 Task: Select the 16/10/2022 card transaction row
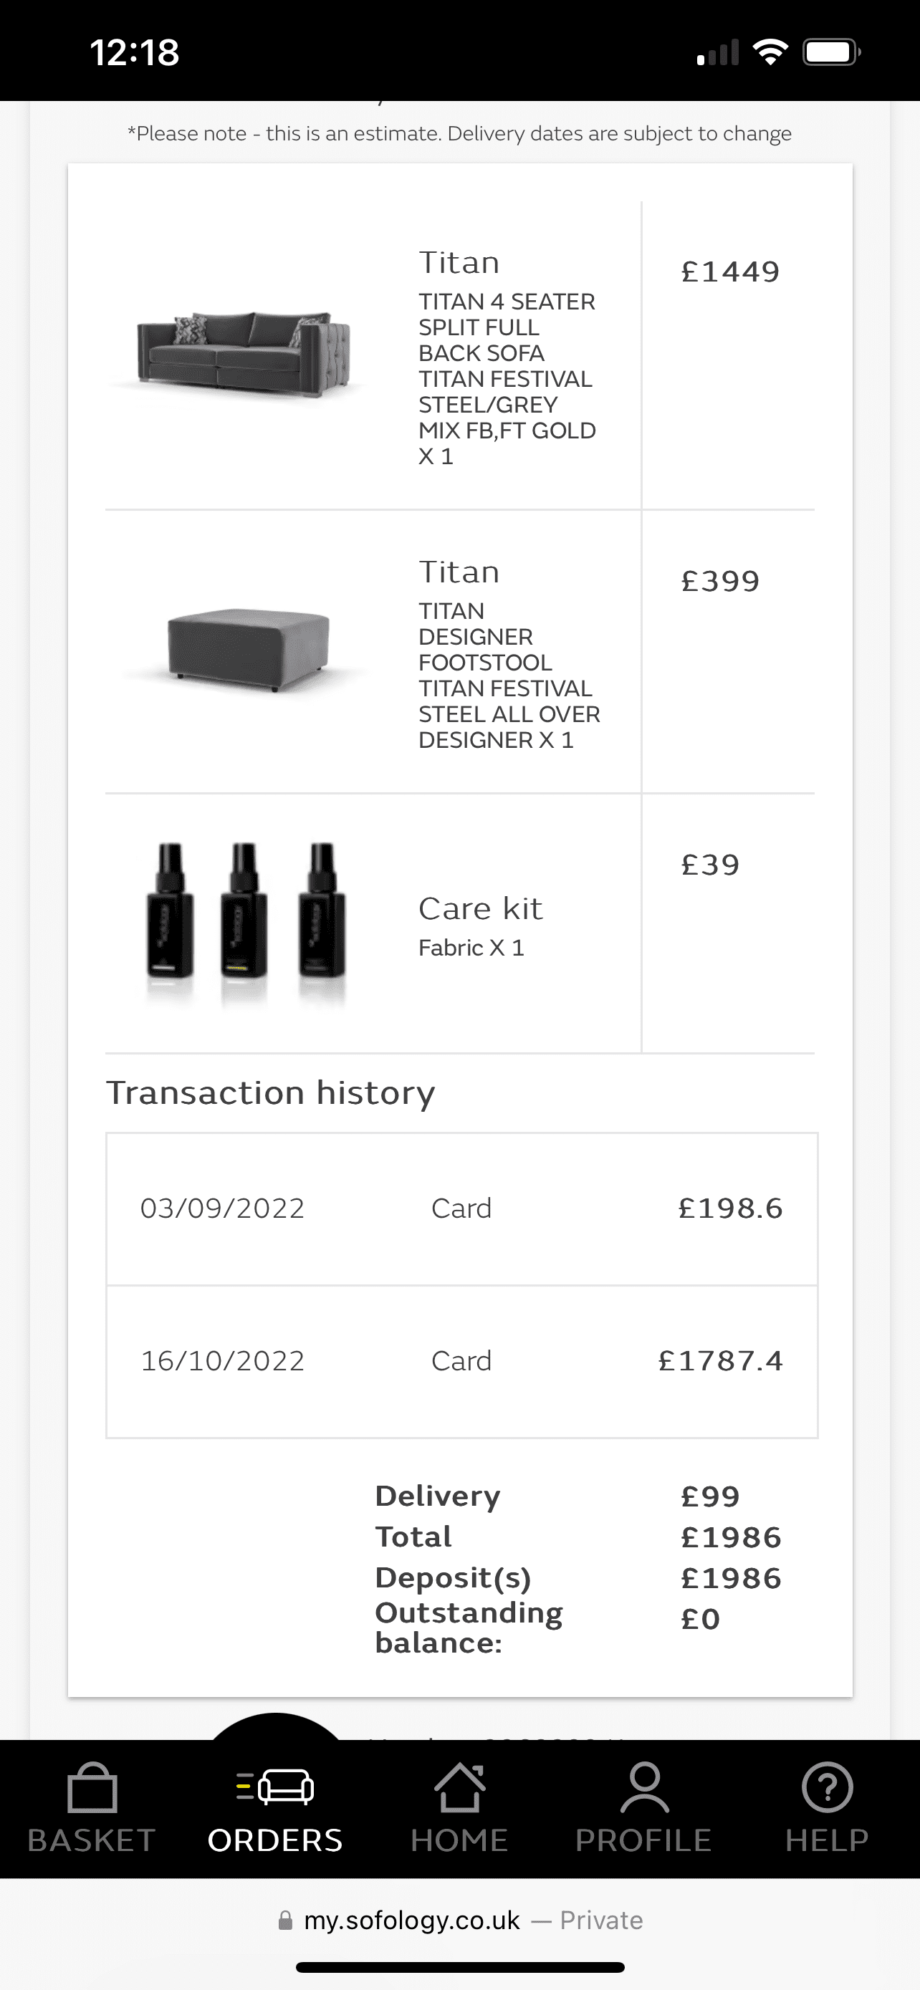tap(462, 1362)
